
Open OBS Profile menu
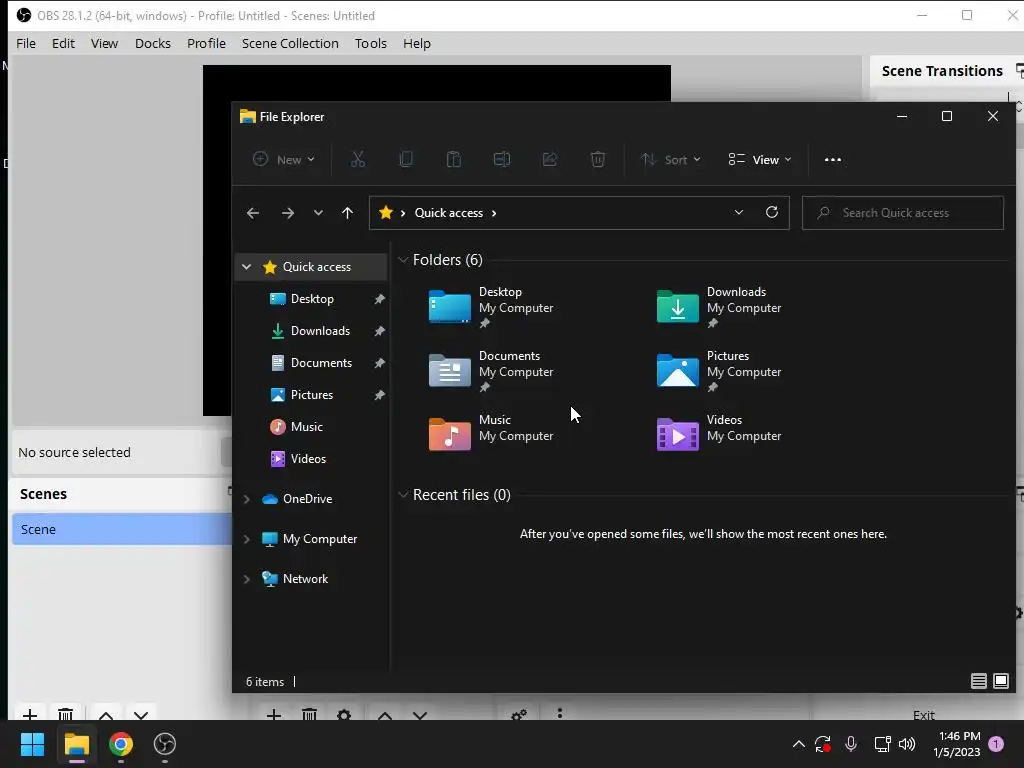206,43
